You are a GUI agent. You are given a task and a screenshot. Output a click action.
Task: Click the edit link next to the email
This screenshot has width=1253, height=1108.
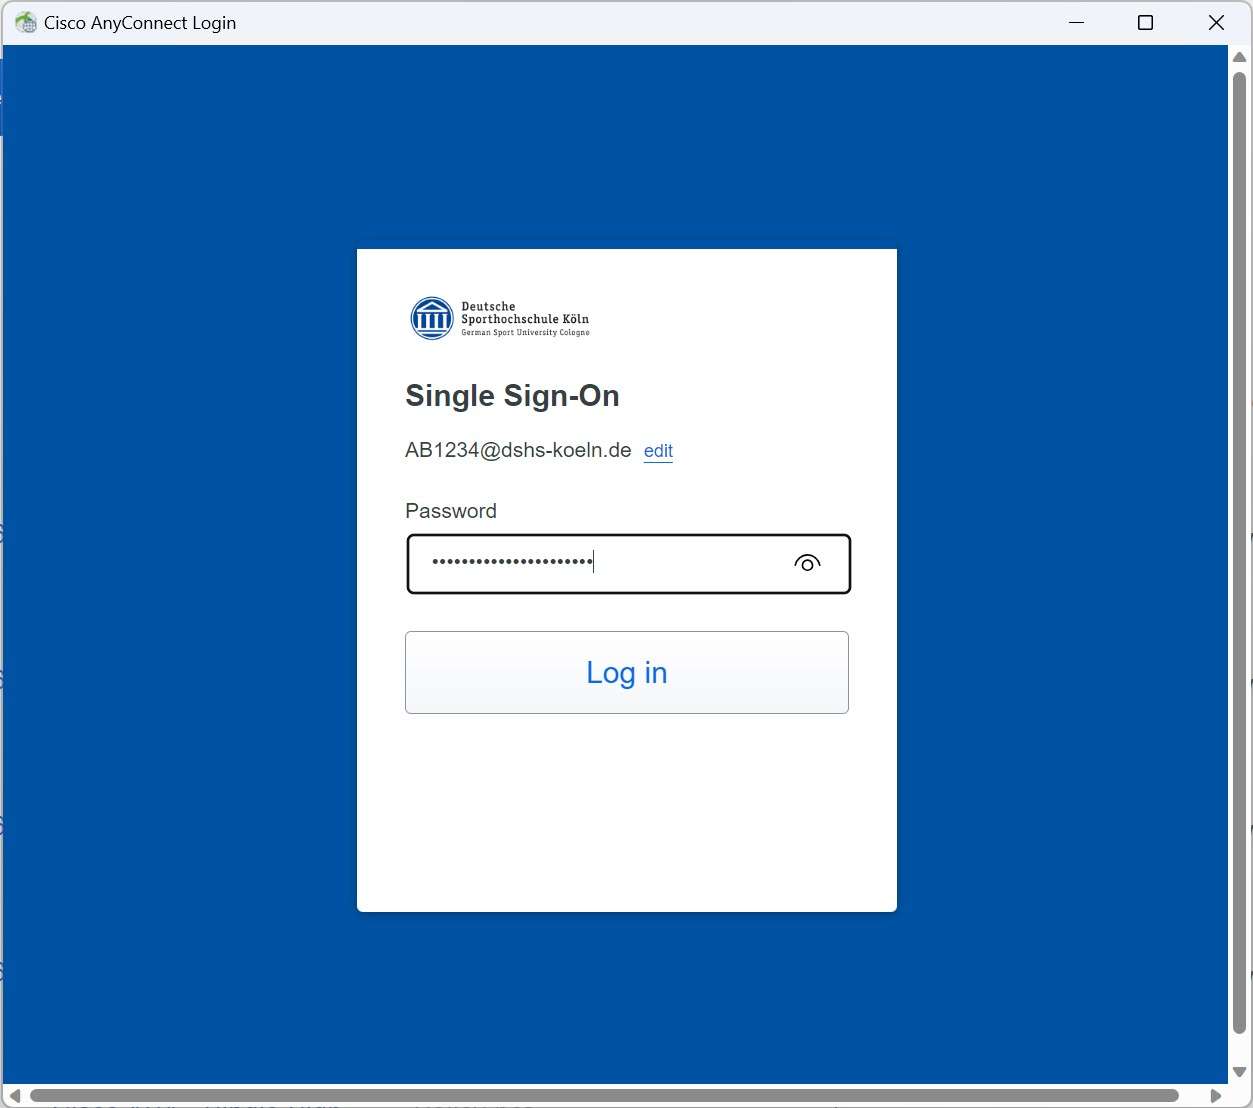658,451
